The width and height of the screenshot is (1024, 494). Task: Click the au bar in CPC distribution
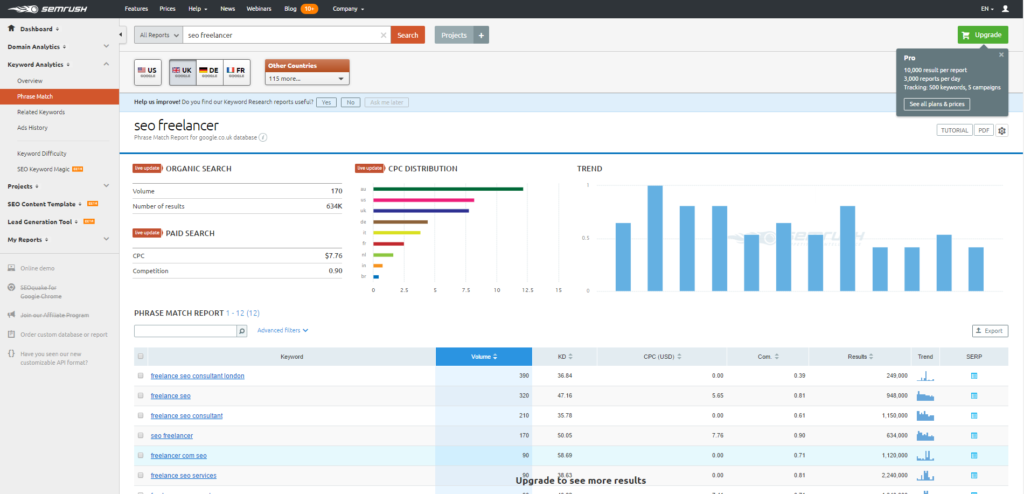[448, 189]
